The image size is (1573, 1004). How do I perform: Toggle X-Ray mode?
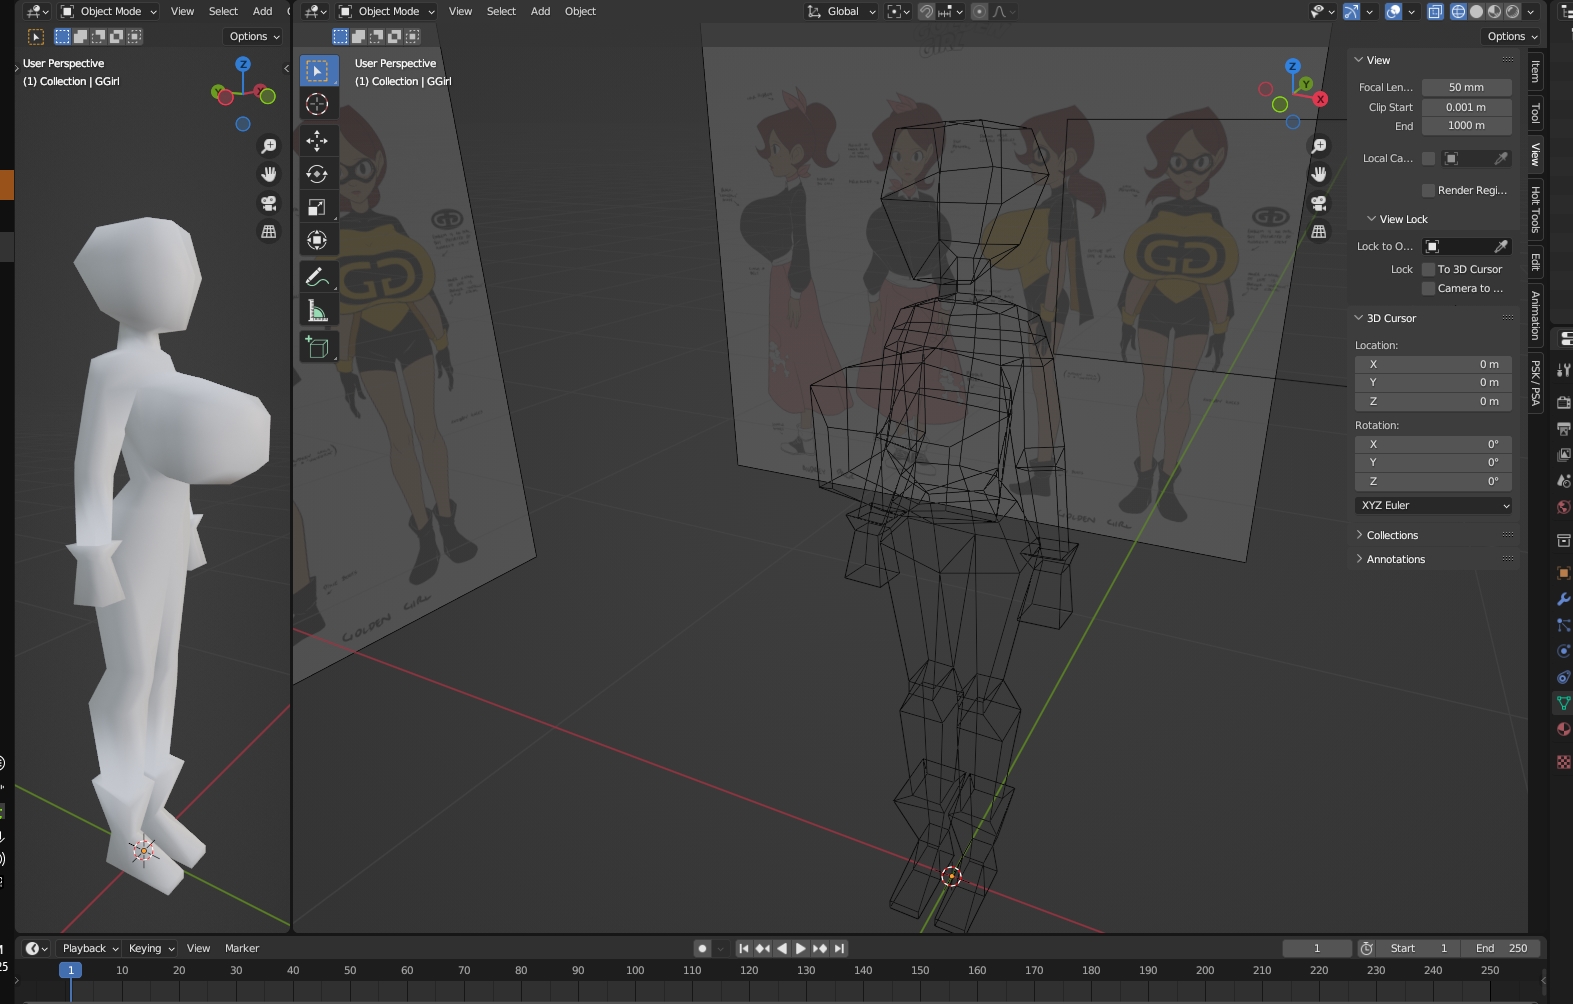coord(1435,11)
